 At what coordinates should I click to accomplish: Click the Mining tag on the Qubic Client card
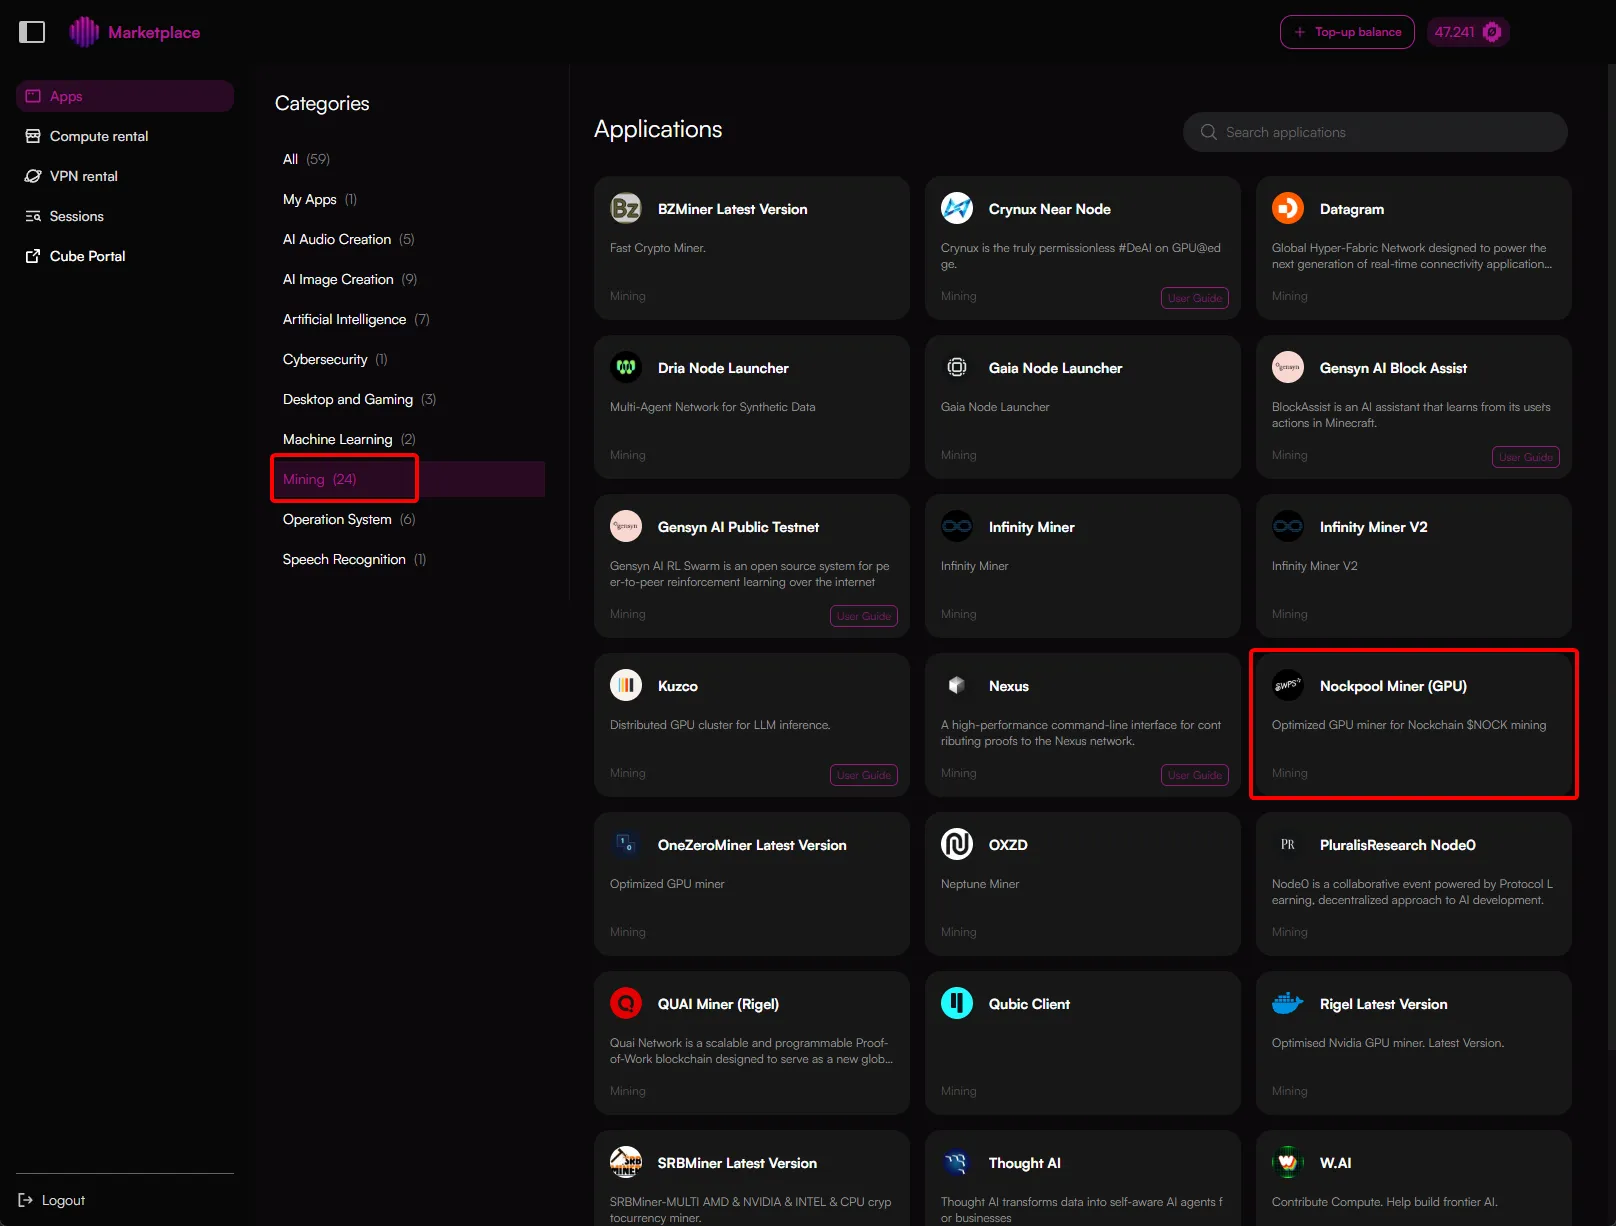[x=959, y=1091]
